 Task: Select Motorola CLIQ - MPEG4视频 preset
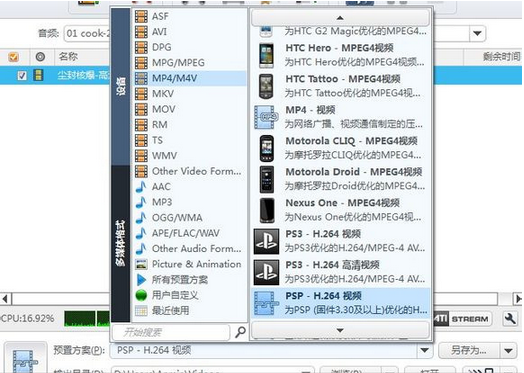pos(340,148)
